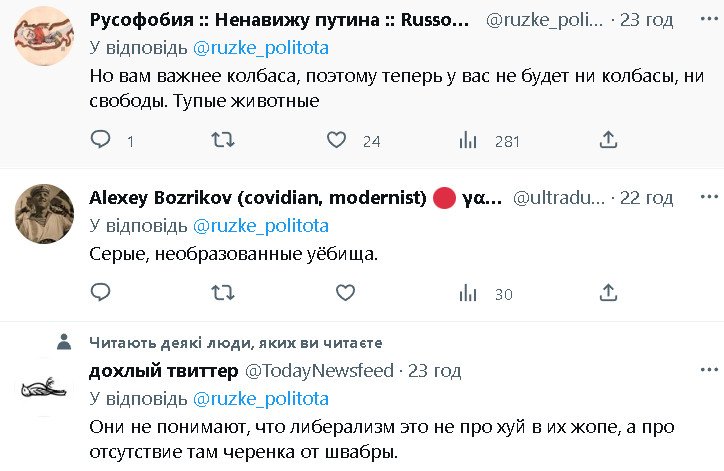Reply to the first tweet about колбаса

pos(101,140)
